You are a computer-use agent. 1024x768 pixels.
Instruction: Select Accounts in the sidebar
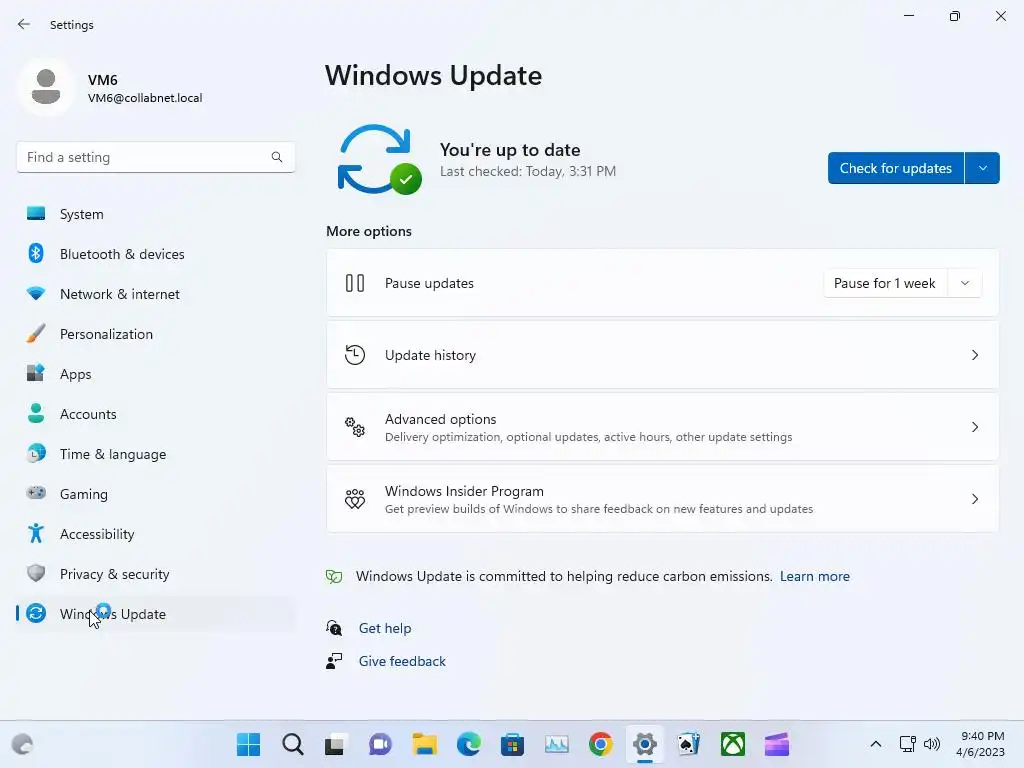click(155, 414)
